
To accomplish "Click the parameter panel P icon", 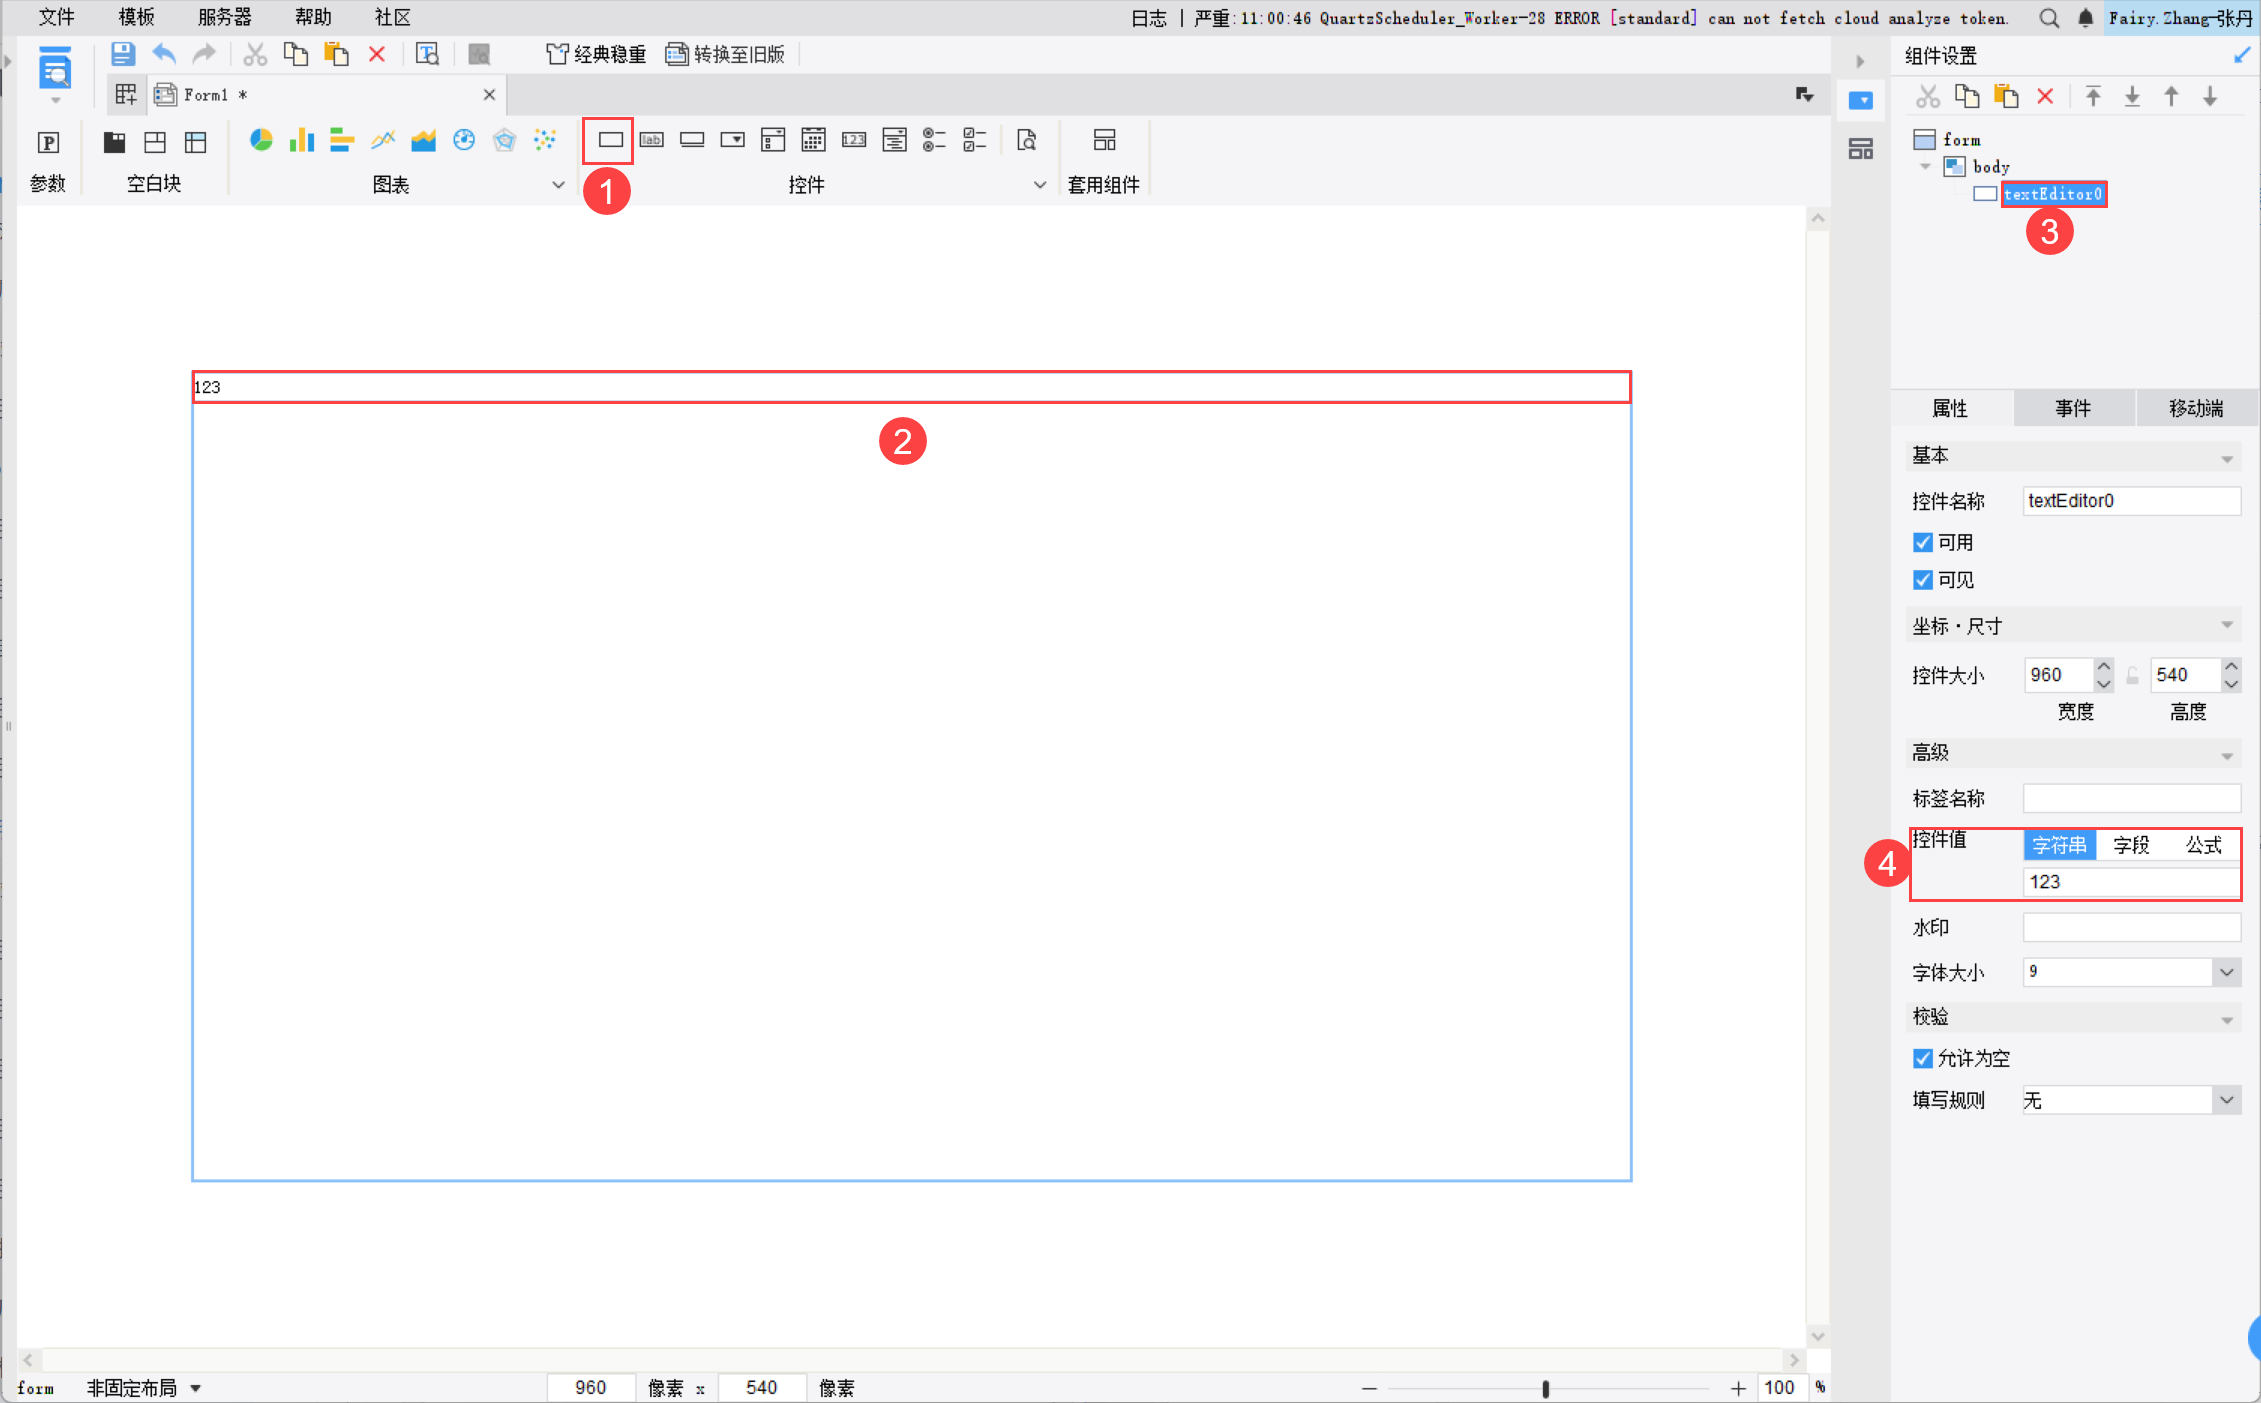I will tap(48, 142).
